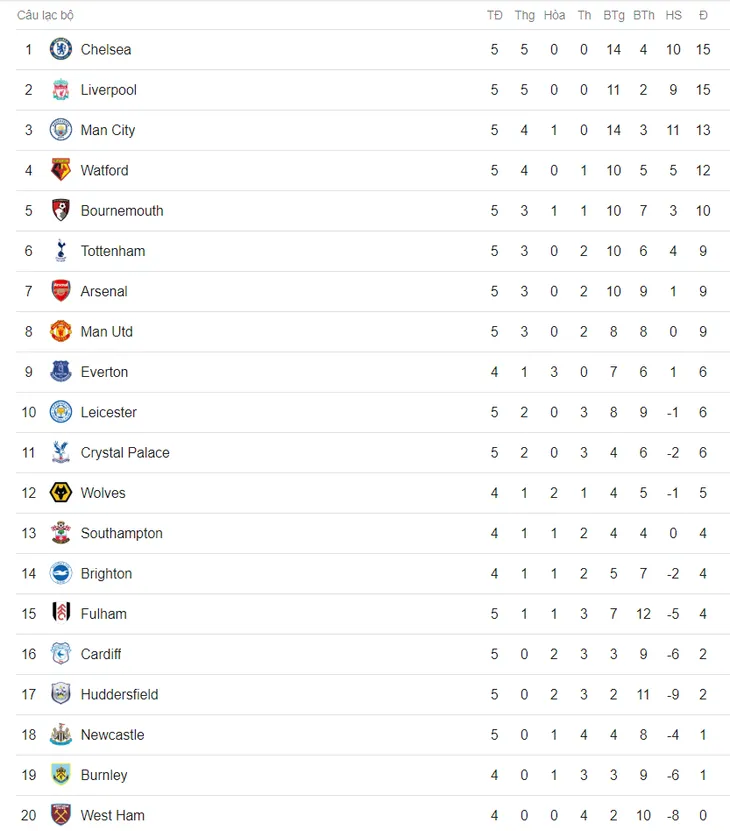
Task: Open the Tottenham cockerel crest icon
Action: (61, 251)
